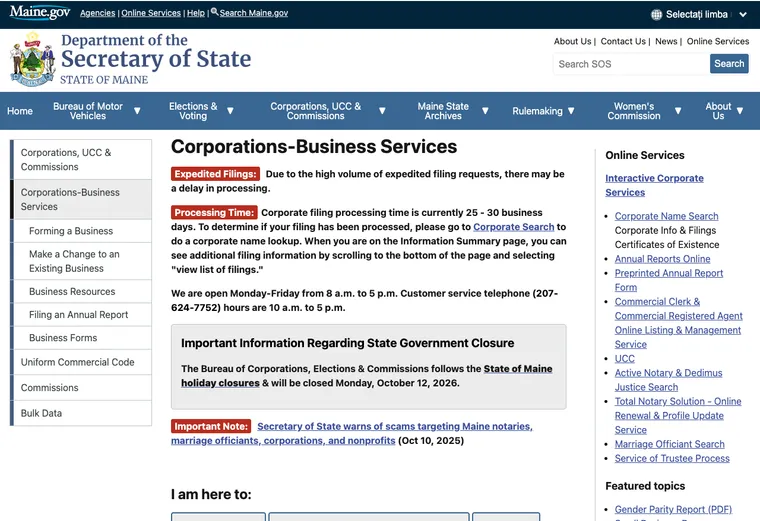Select Bulk Data in sidebar

pyautogui.click(x=82, y=413)
